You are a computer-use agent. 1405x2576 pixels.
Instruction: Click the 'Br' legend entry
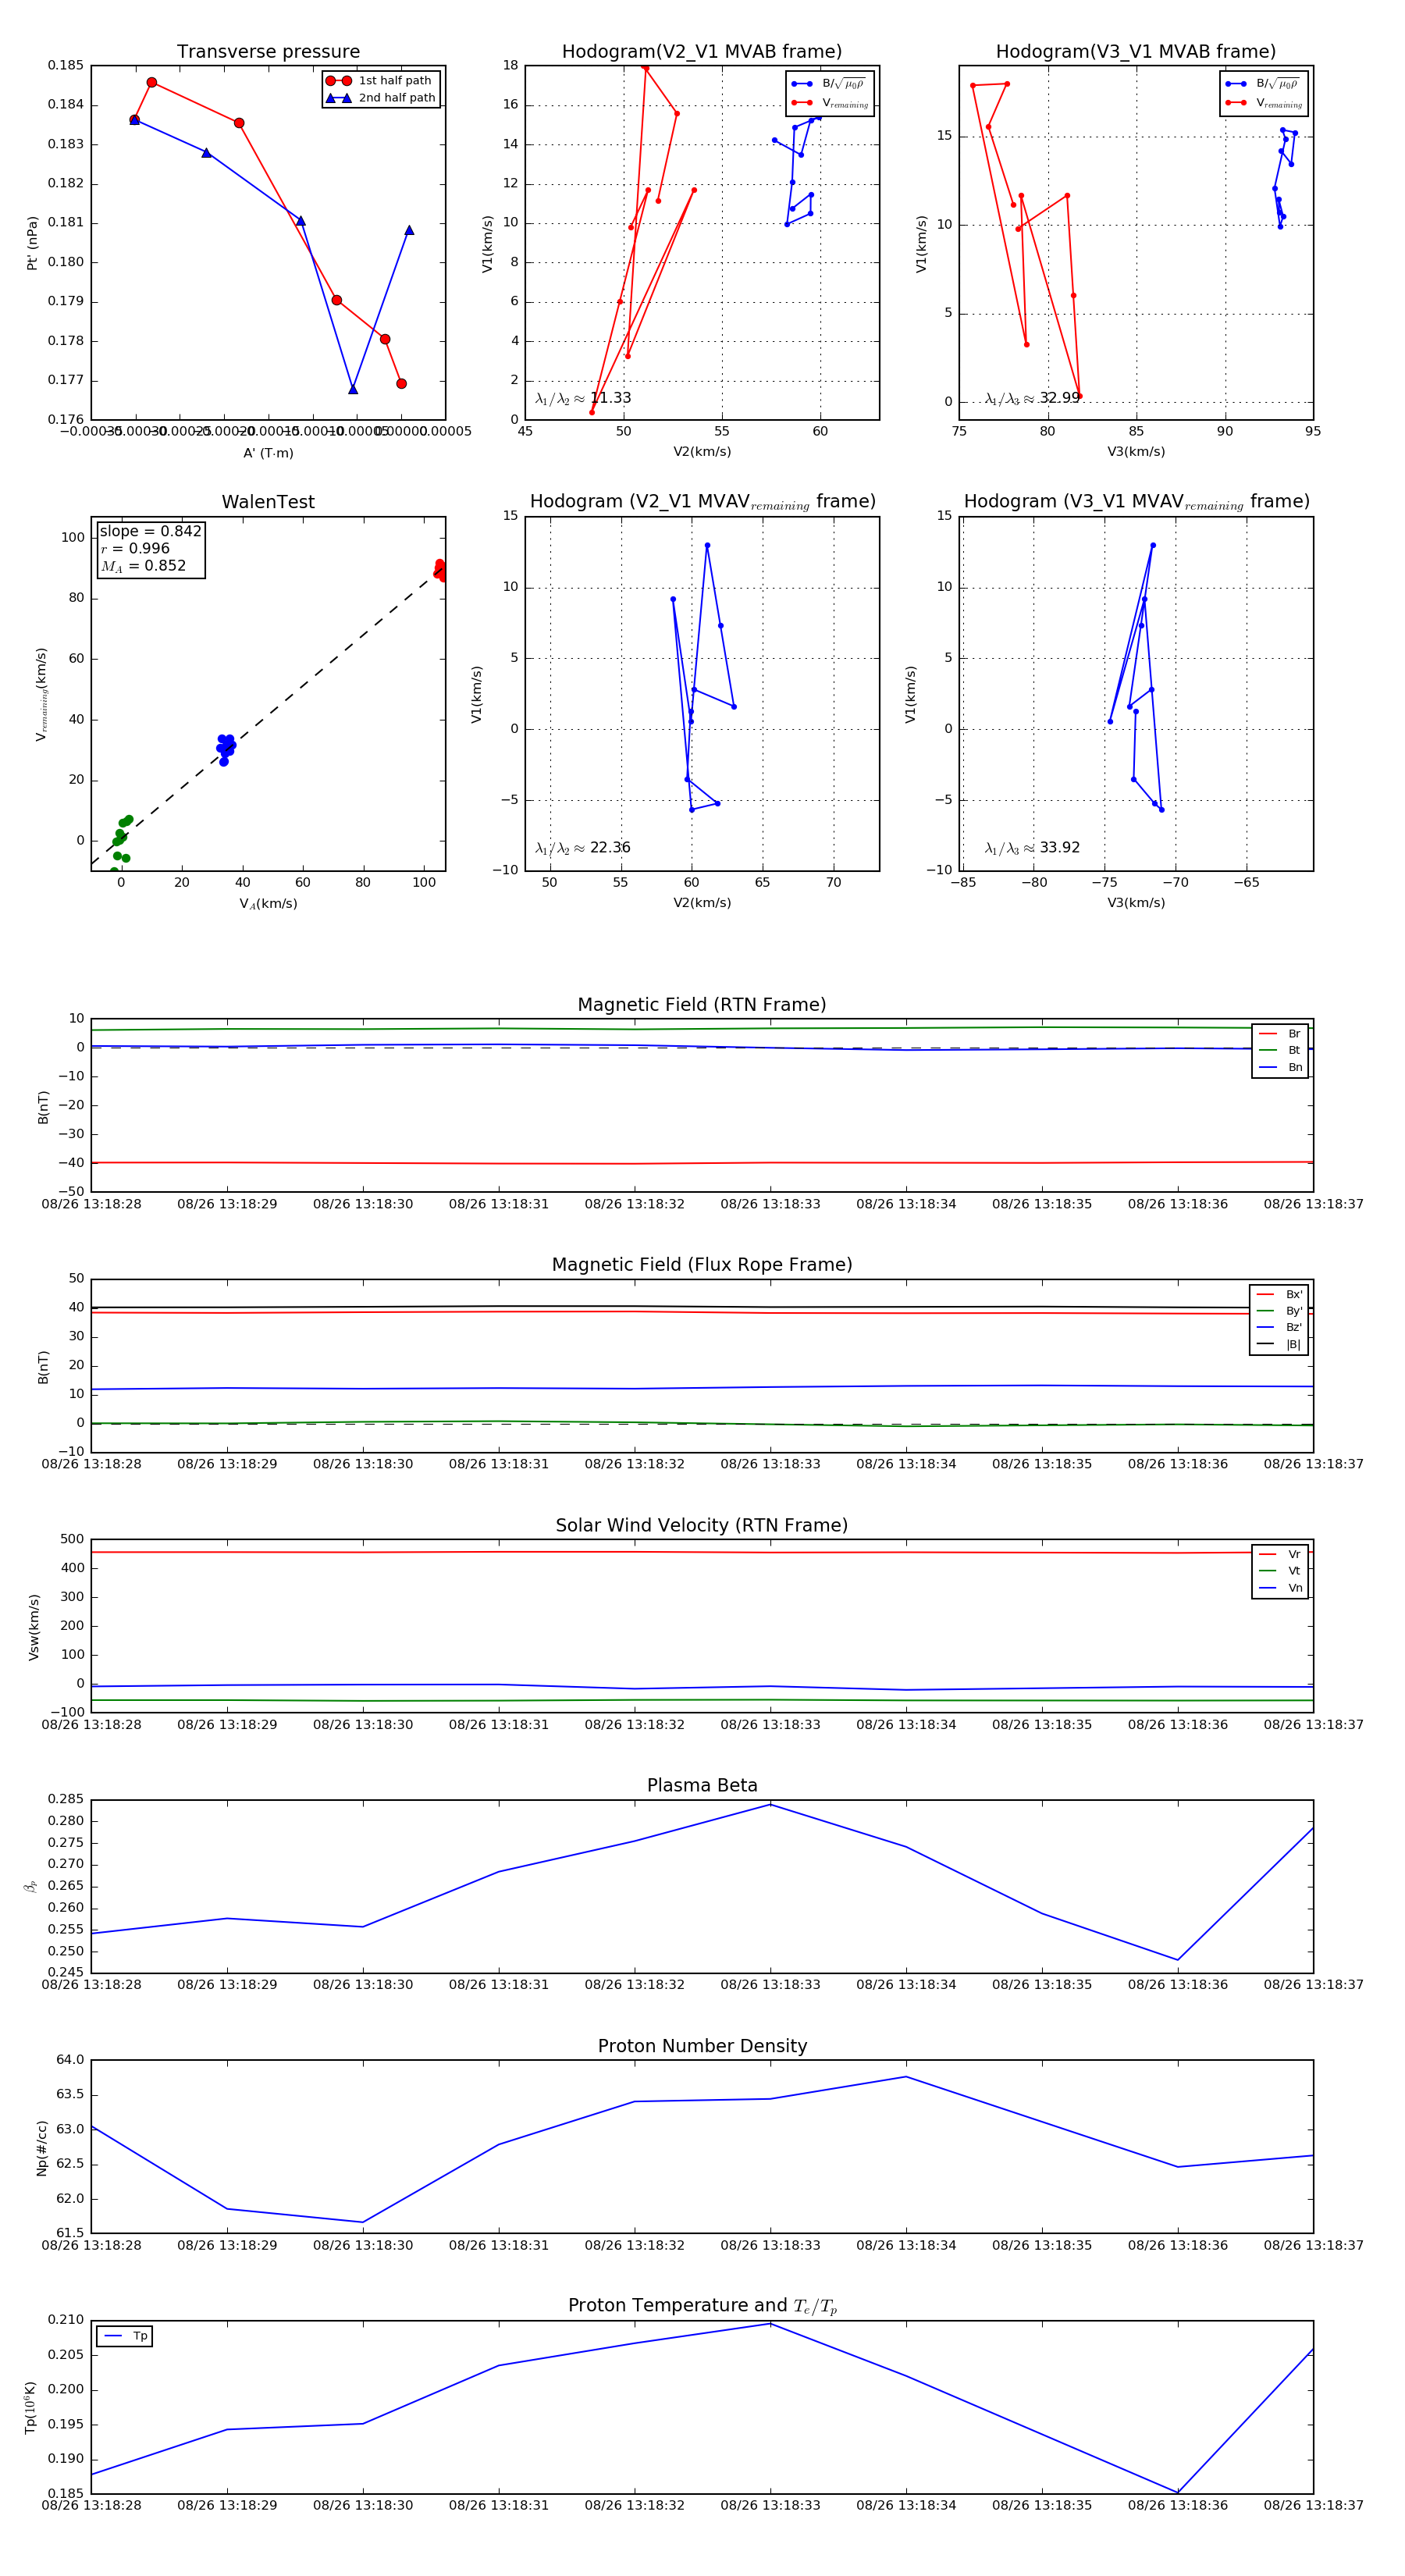(x=1280, y=1034)
